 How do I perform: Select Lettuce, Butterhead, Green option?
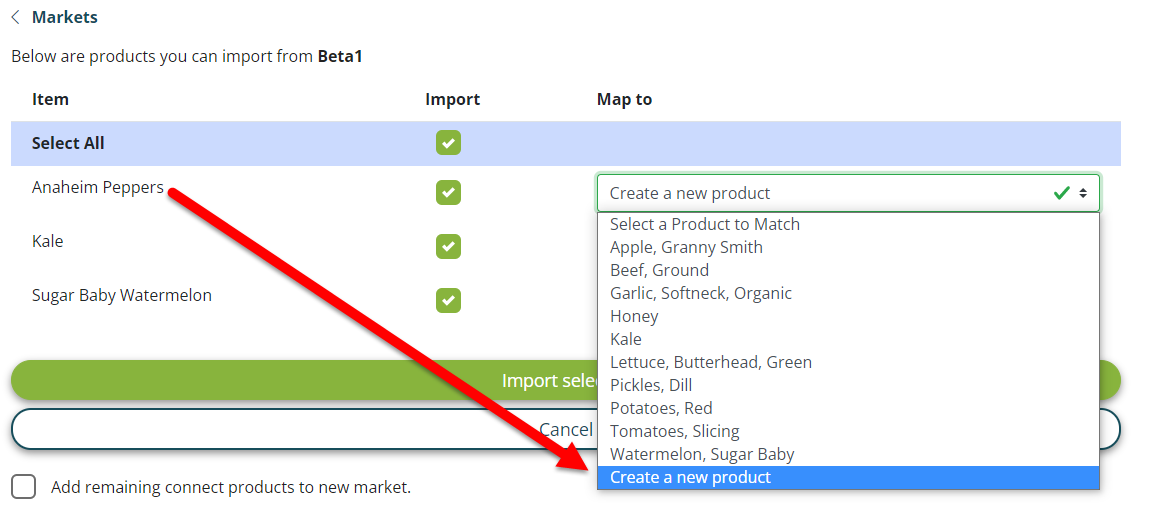click(710, 362)
